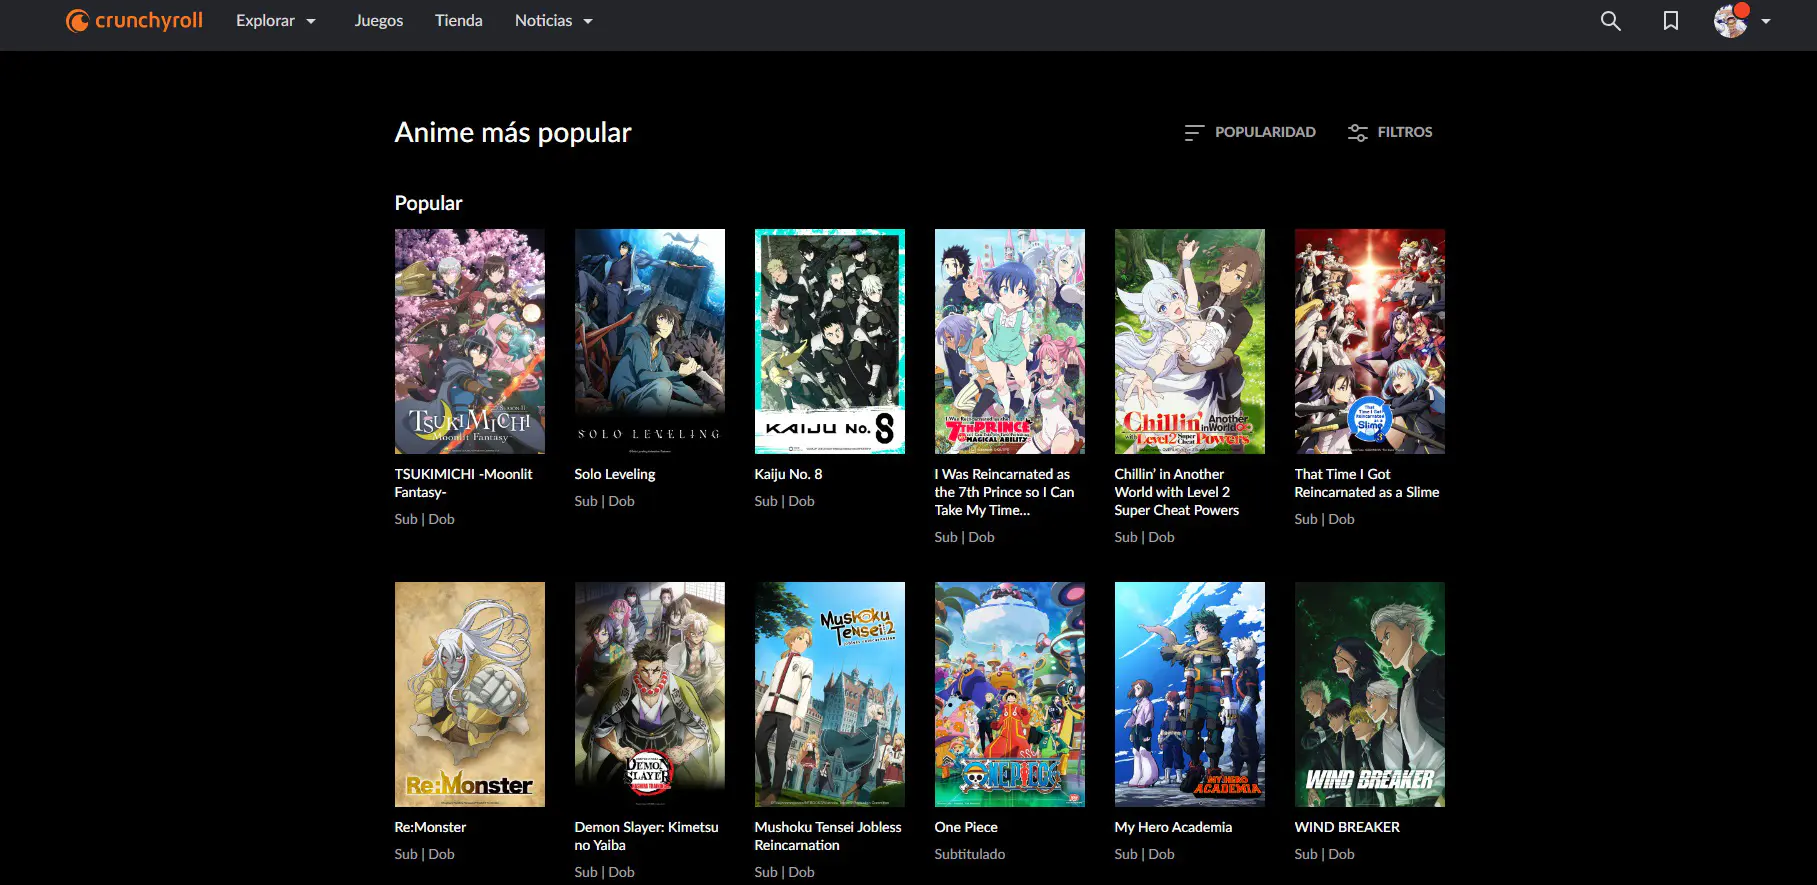Open the watchlist bookmark icon
Image resolution: width=1817 pixels, height=885 pixels.
tap(1670, 21)
